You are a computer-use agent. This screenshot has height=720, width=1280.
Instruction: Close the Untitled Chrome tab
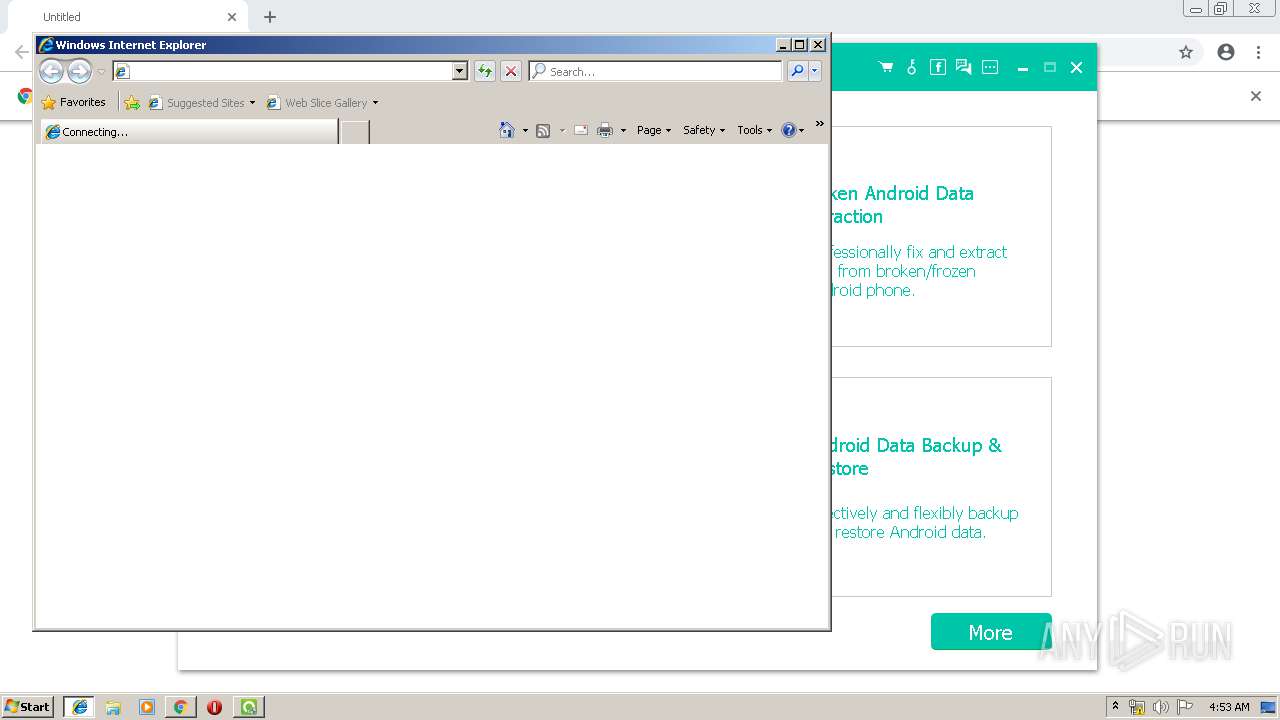(x=232, y=17)
